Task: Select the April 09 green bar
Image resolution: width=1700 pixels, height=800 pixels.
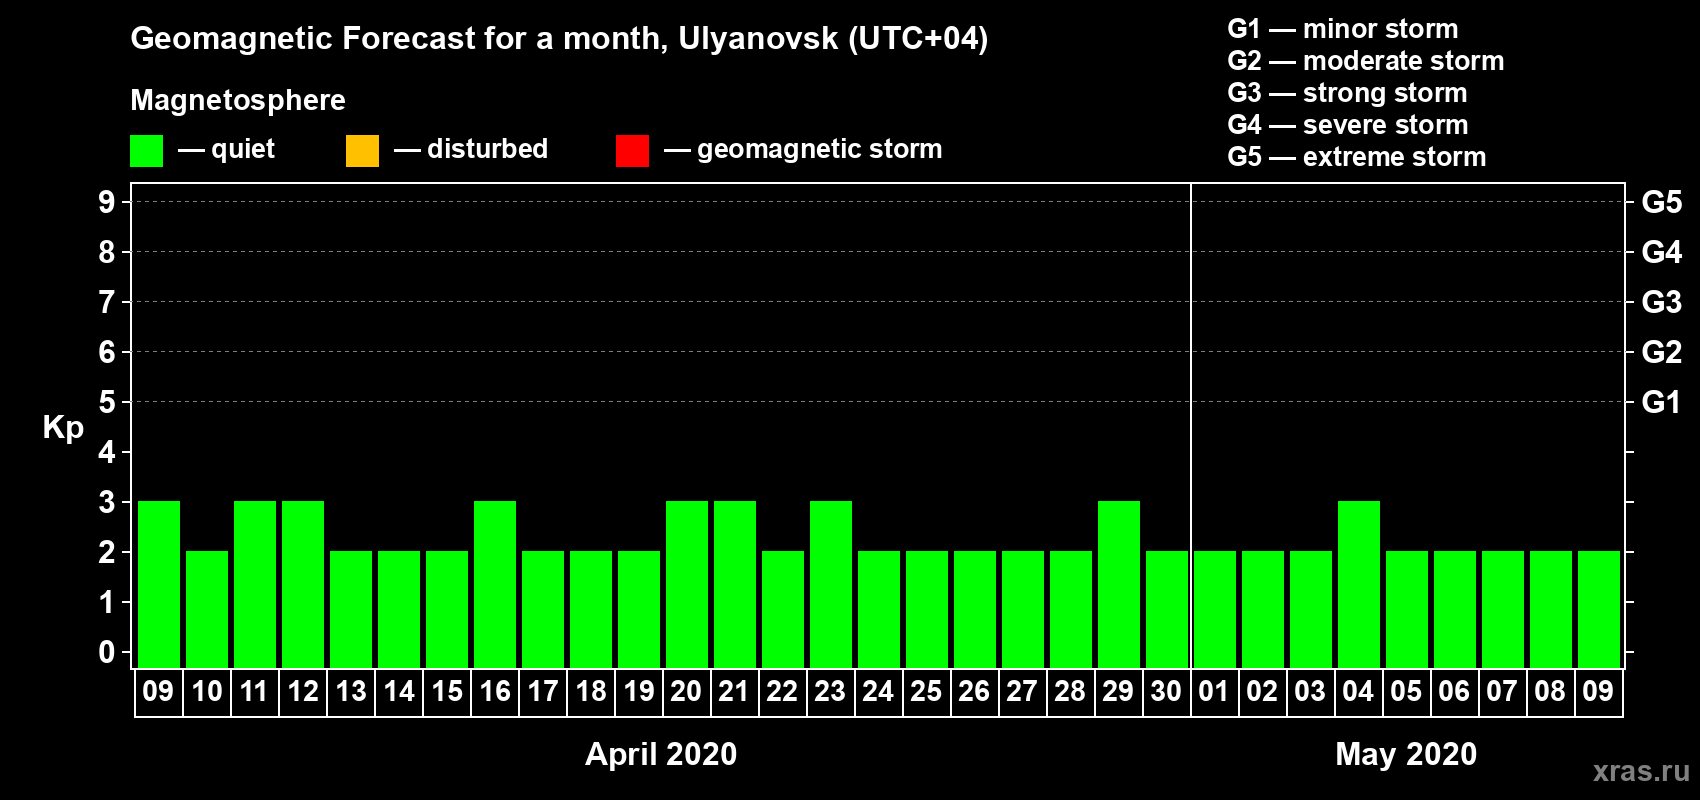Action: (x=159, y=584)
